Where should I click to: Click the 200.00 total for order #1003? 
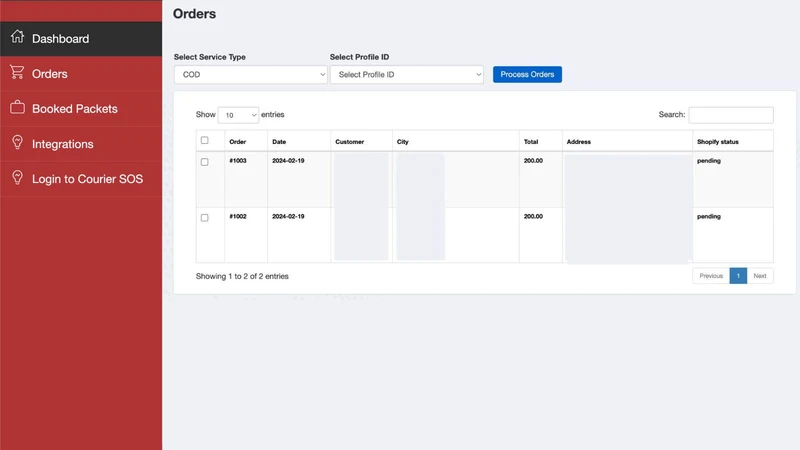[533, 161]
